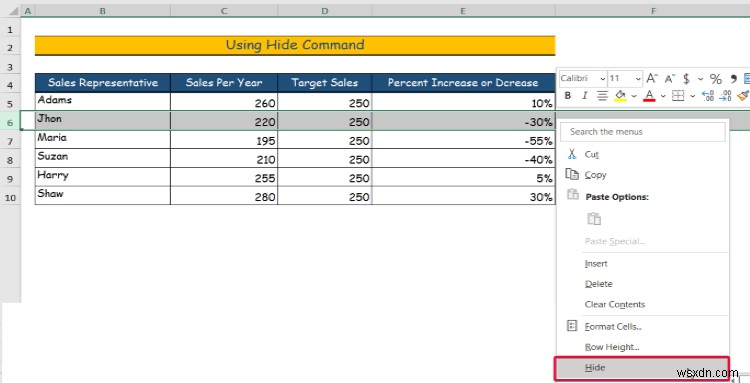This screenshot has height=383, width=750.
Task: Click the borders grid icon
Action: click(x=678, y=96)
